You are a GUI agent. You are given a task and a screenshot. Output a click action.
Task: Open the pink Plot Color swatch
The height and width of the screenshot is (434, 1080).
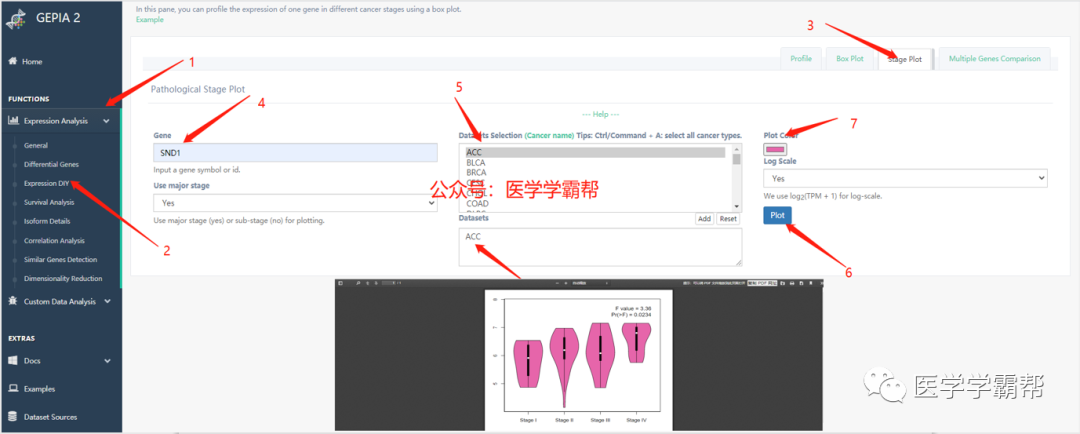click(x=775, y=149)
